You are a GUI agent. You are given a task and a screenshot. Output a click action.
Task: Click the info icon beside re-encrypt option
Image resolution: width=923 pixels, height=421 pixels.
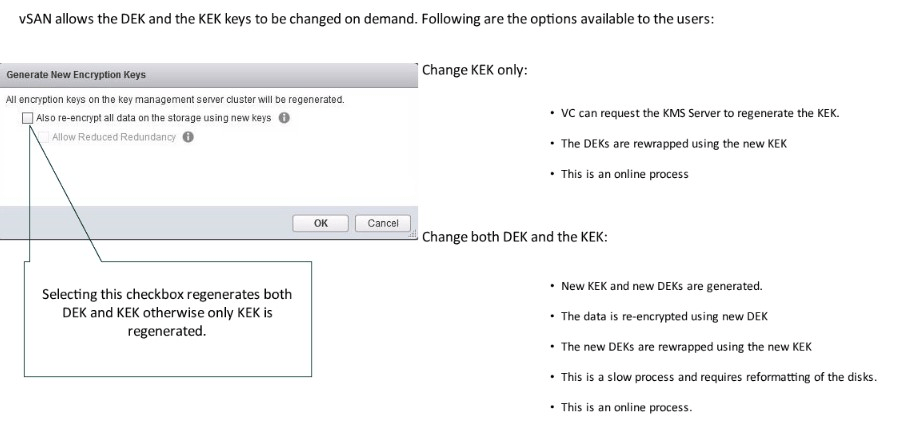284,118
